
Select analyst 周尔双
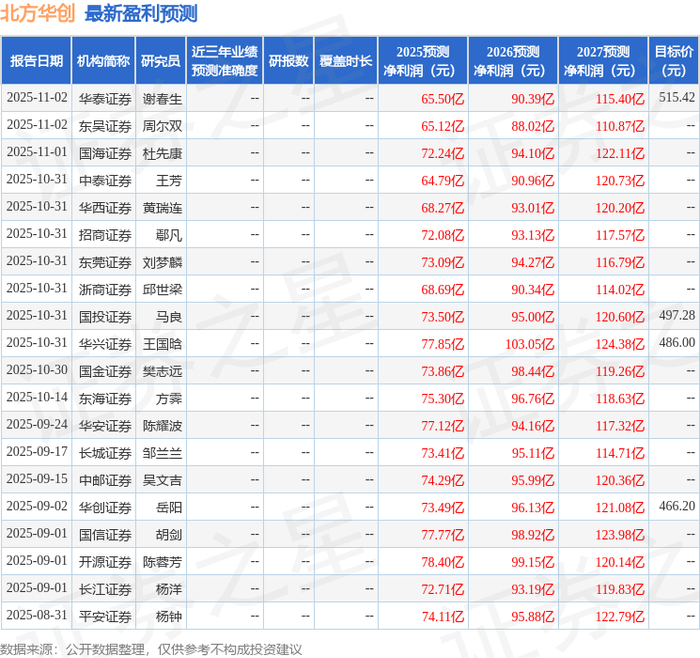162,126
